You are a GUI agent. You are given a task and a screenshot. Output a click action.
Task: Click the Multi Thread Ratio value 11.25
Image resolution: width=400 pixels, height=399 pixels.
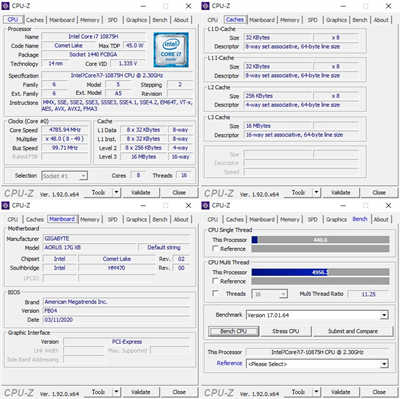(x=368, y=294)
